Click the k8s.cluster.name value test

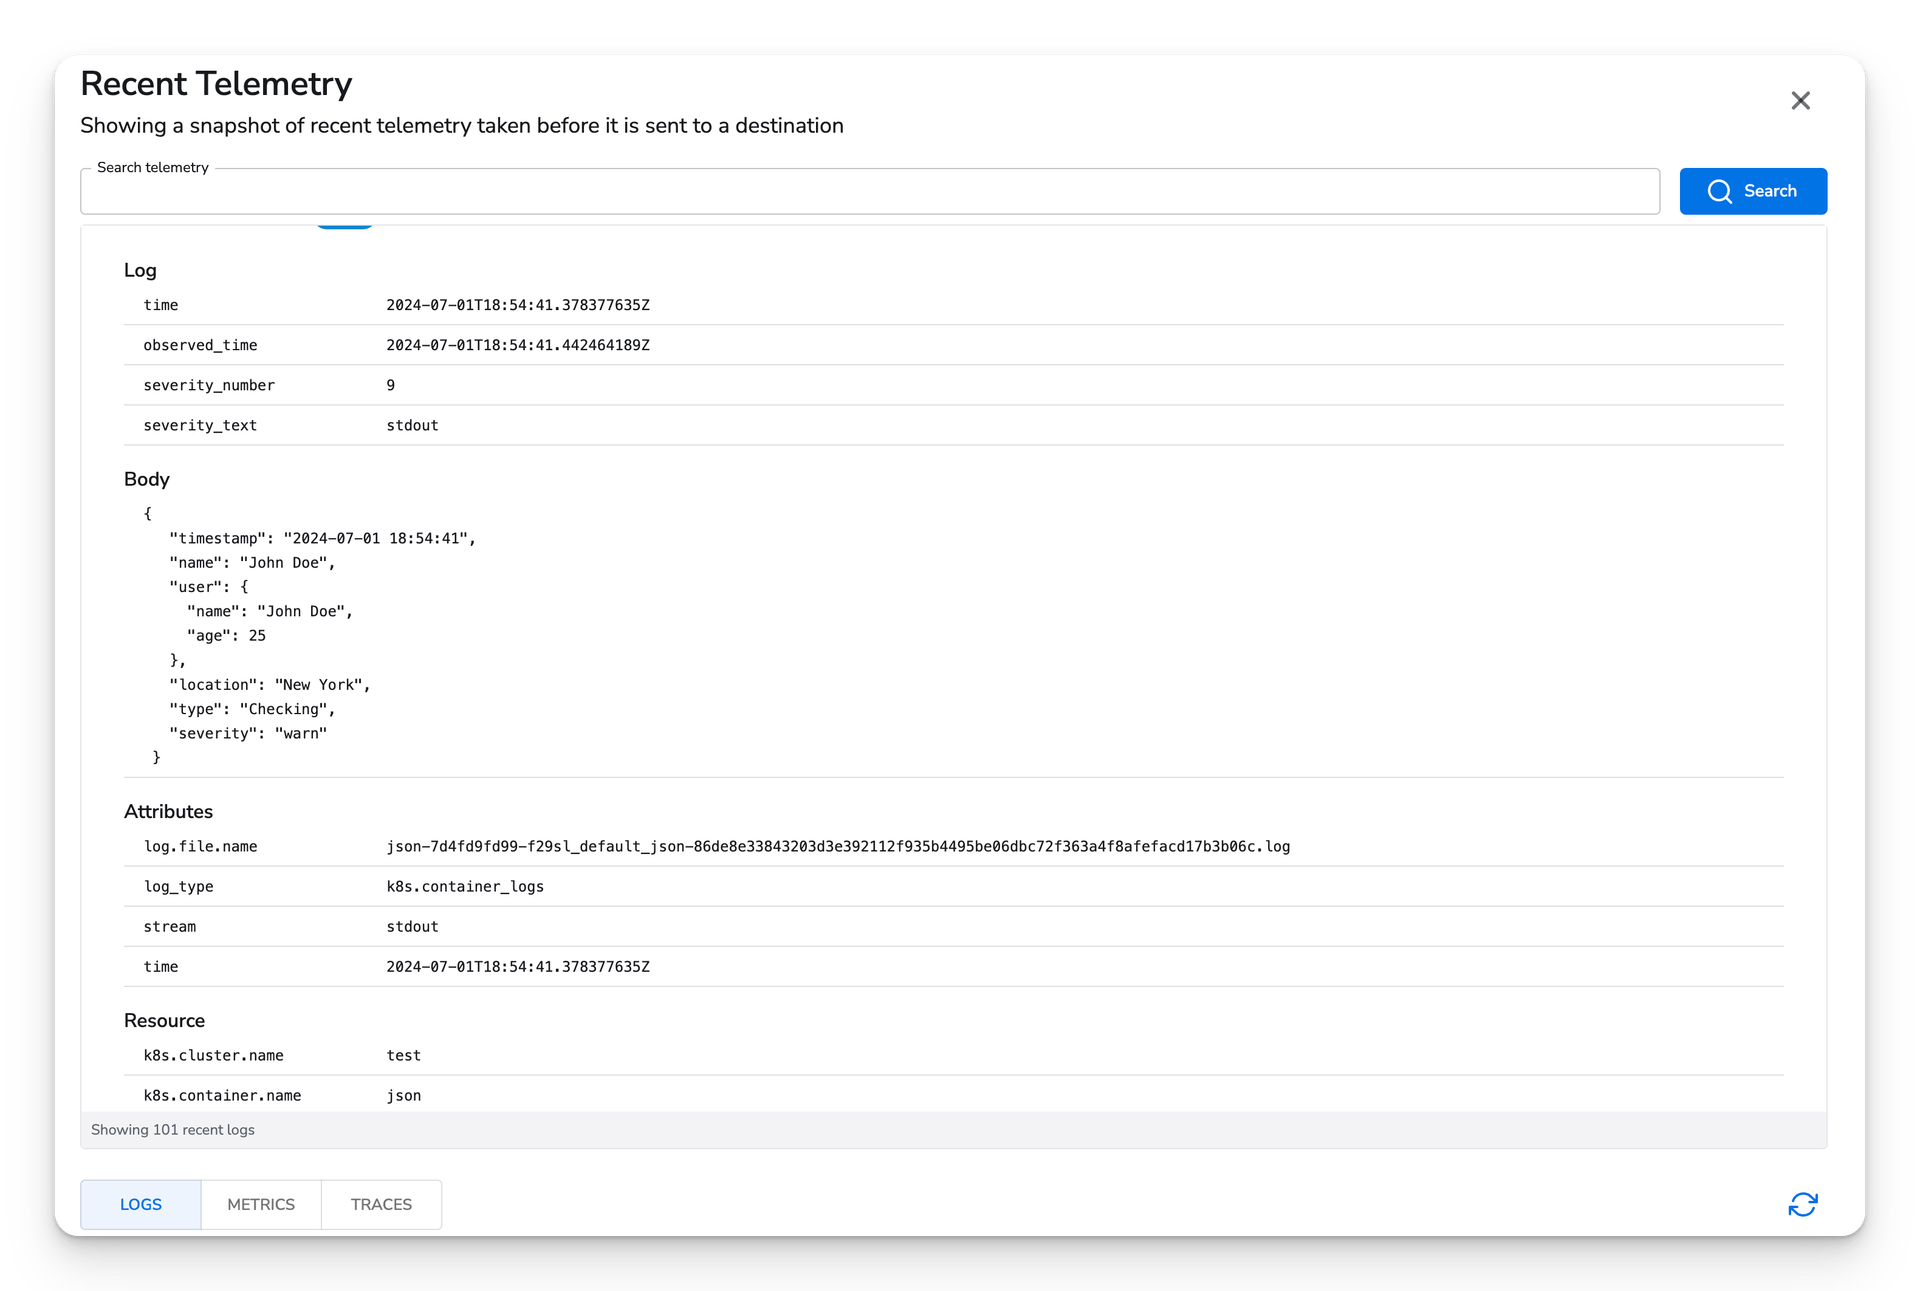[x=404, y=1055]
